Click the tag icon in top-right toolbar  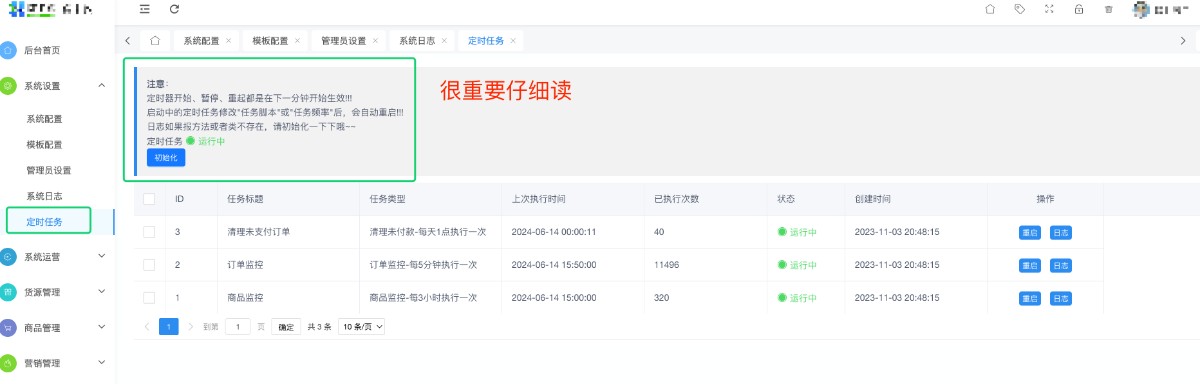point(1019,9)
